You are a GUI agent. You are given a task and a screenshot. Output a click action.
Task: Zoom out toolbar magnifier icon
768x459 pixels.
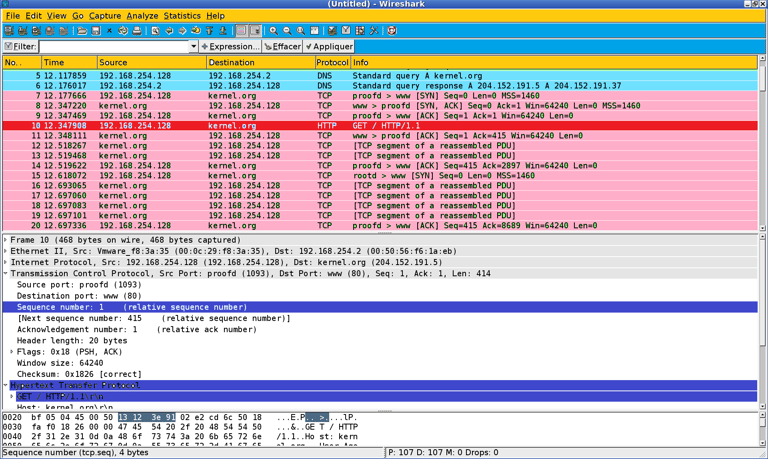(287, 31)
